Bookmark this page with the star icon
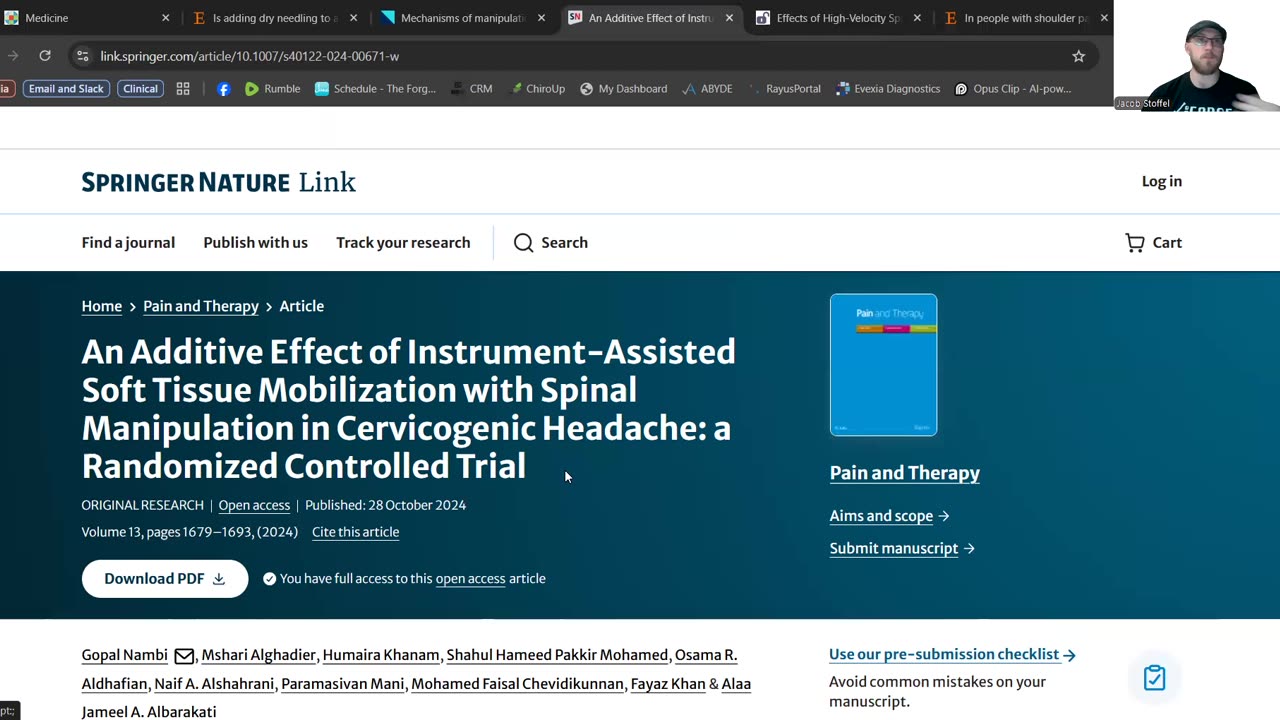 pos(1078,56)
